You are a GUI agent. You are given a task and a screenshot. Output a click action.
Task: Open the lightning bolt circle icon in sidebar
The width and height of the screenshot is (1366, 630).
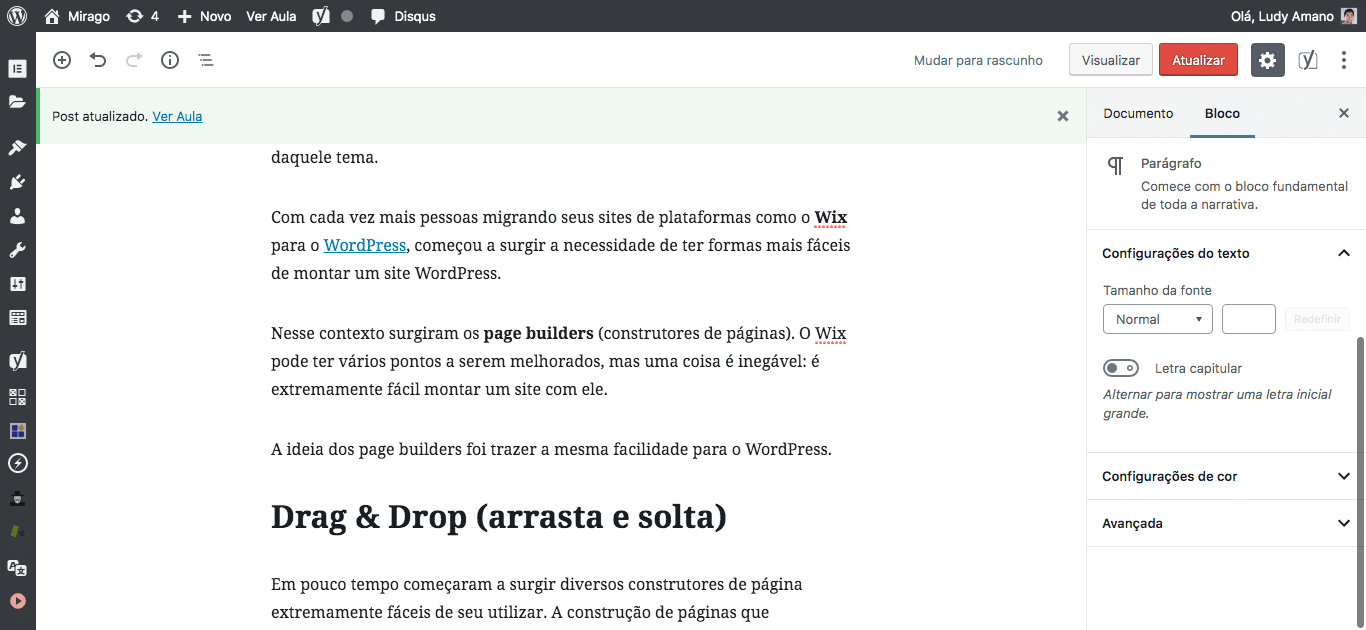[17, 463]
